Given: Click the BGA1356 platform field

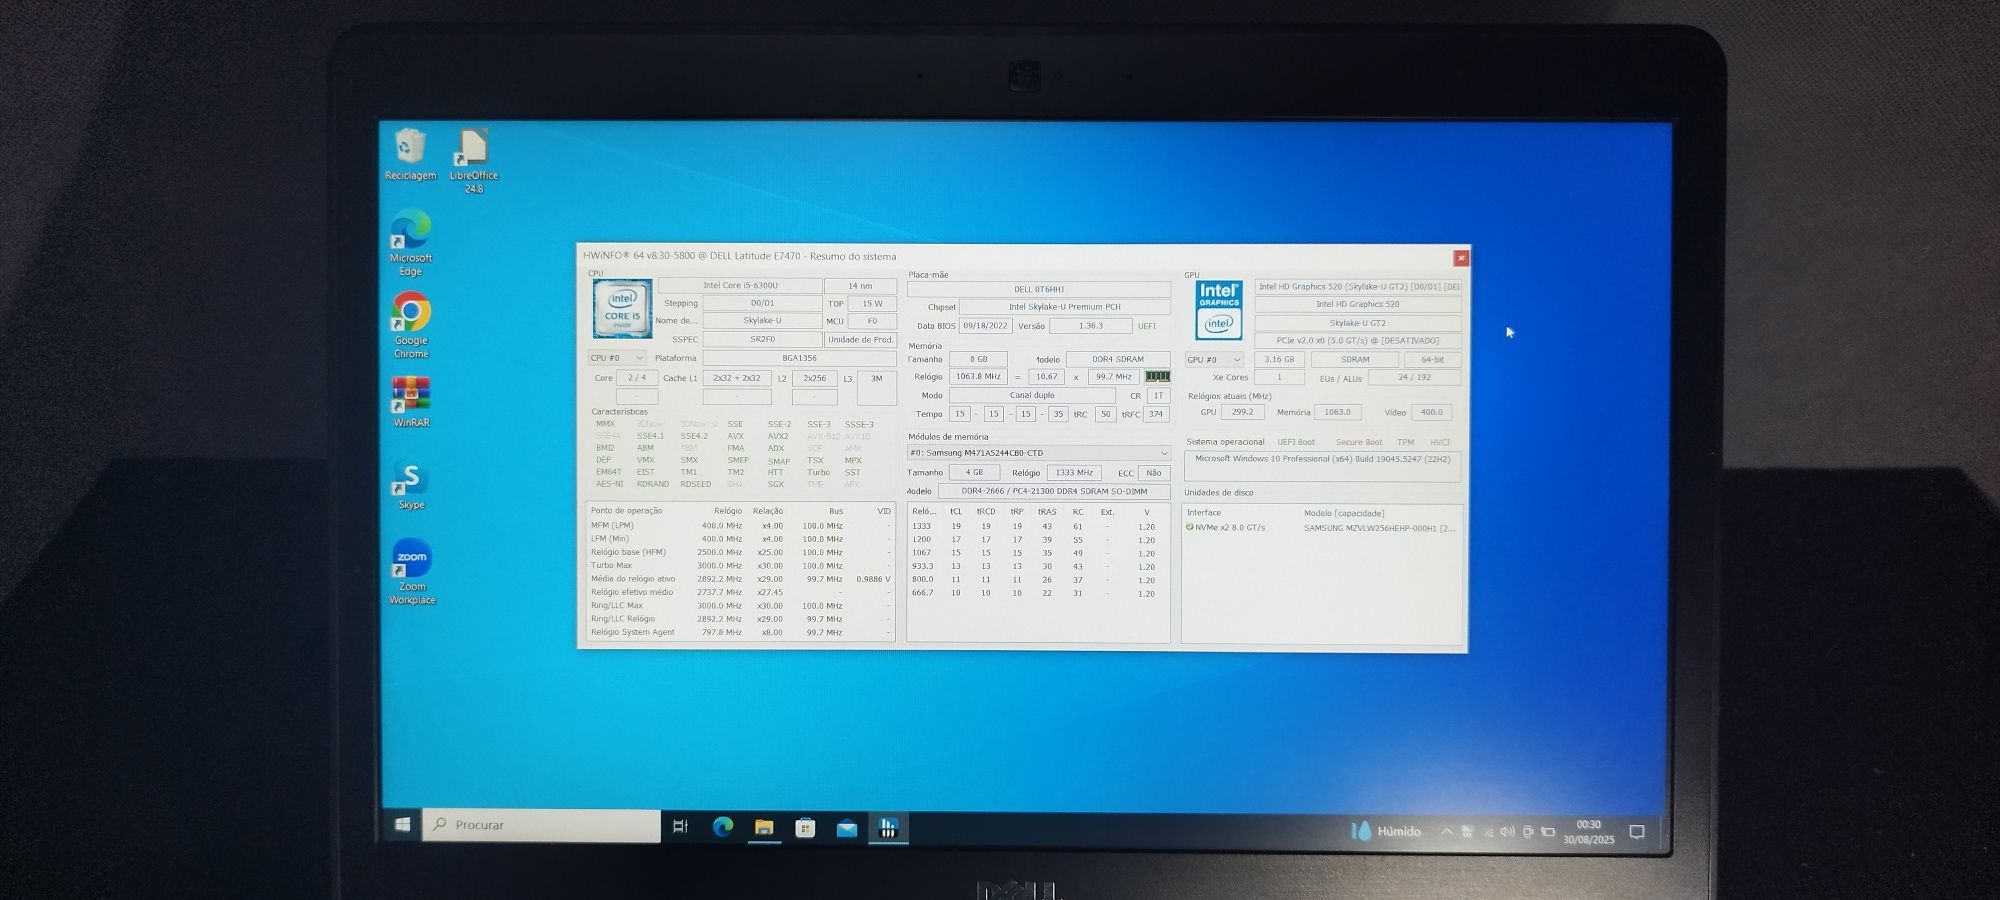Looking at the screenshot, I should (799, 358).
